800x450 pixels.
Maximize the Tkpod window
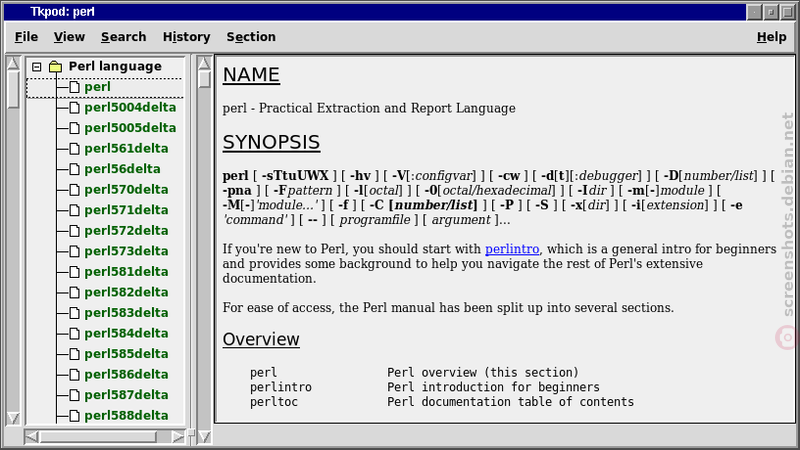(787, 12)
